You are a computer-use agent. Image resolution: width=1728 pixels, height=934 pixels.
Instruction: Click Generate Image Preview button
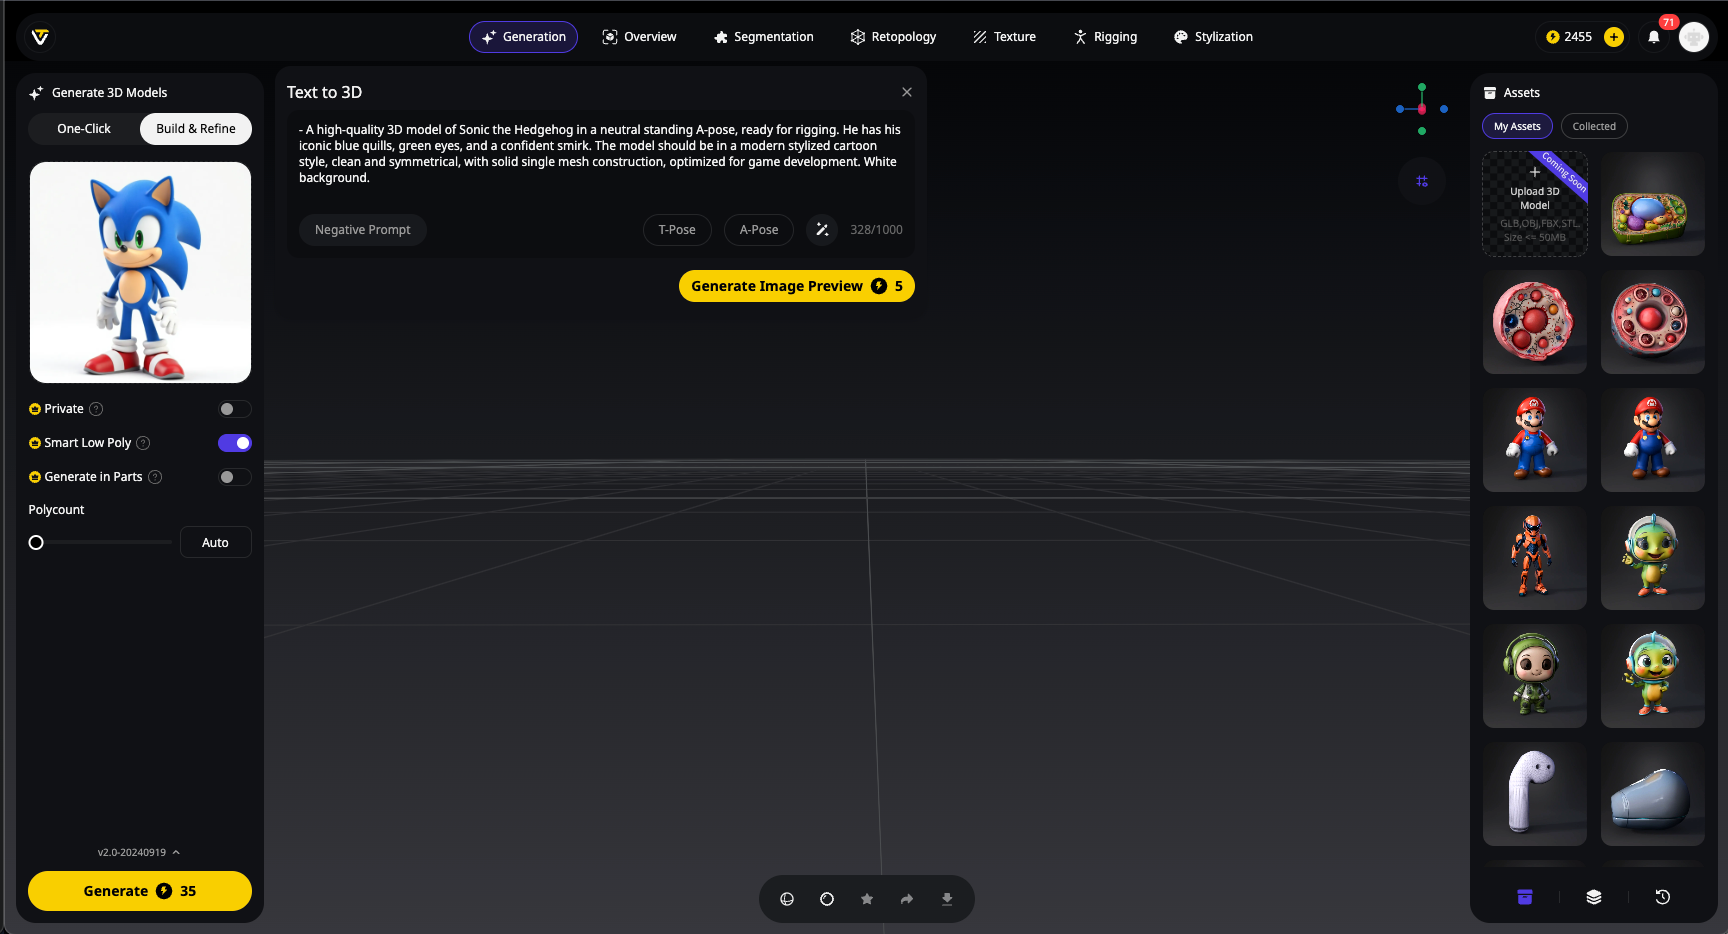point(797,286)
